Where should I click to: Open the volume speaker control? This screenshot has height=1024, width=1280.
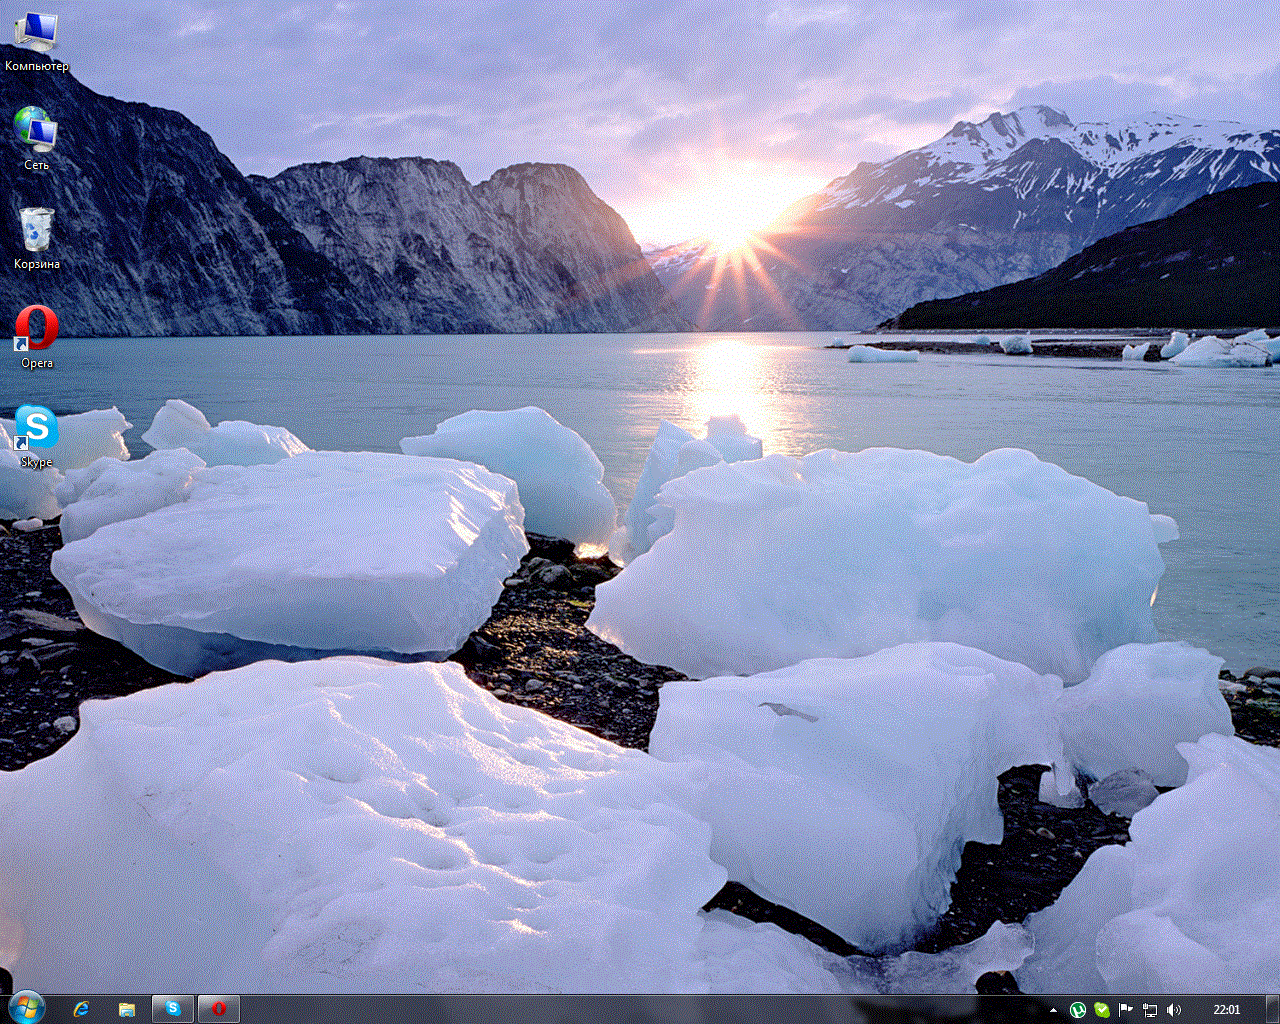click(x=1174, y=1010)
